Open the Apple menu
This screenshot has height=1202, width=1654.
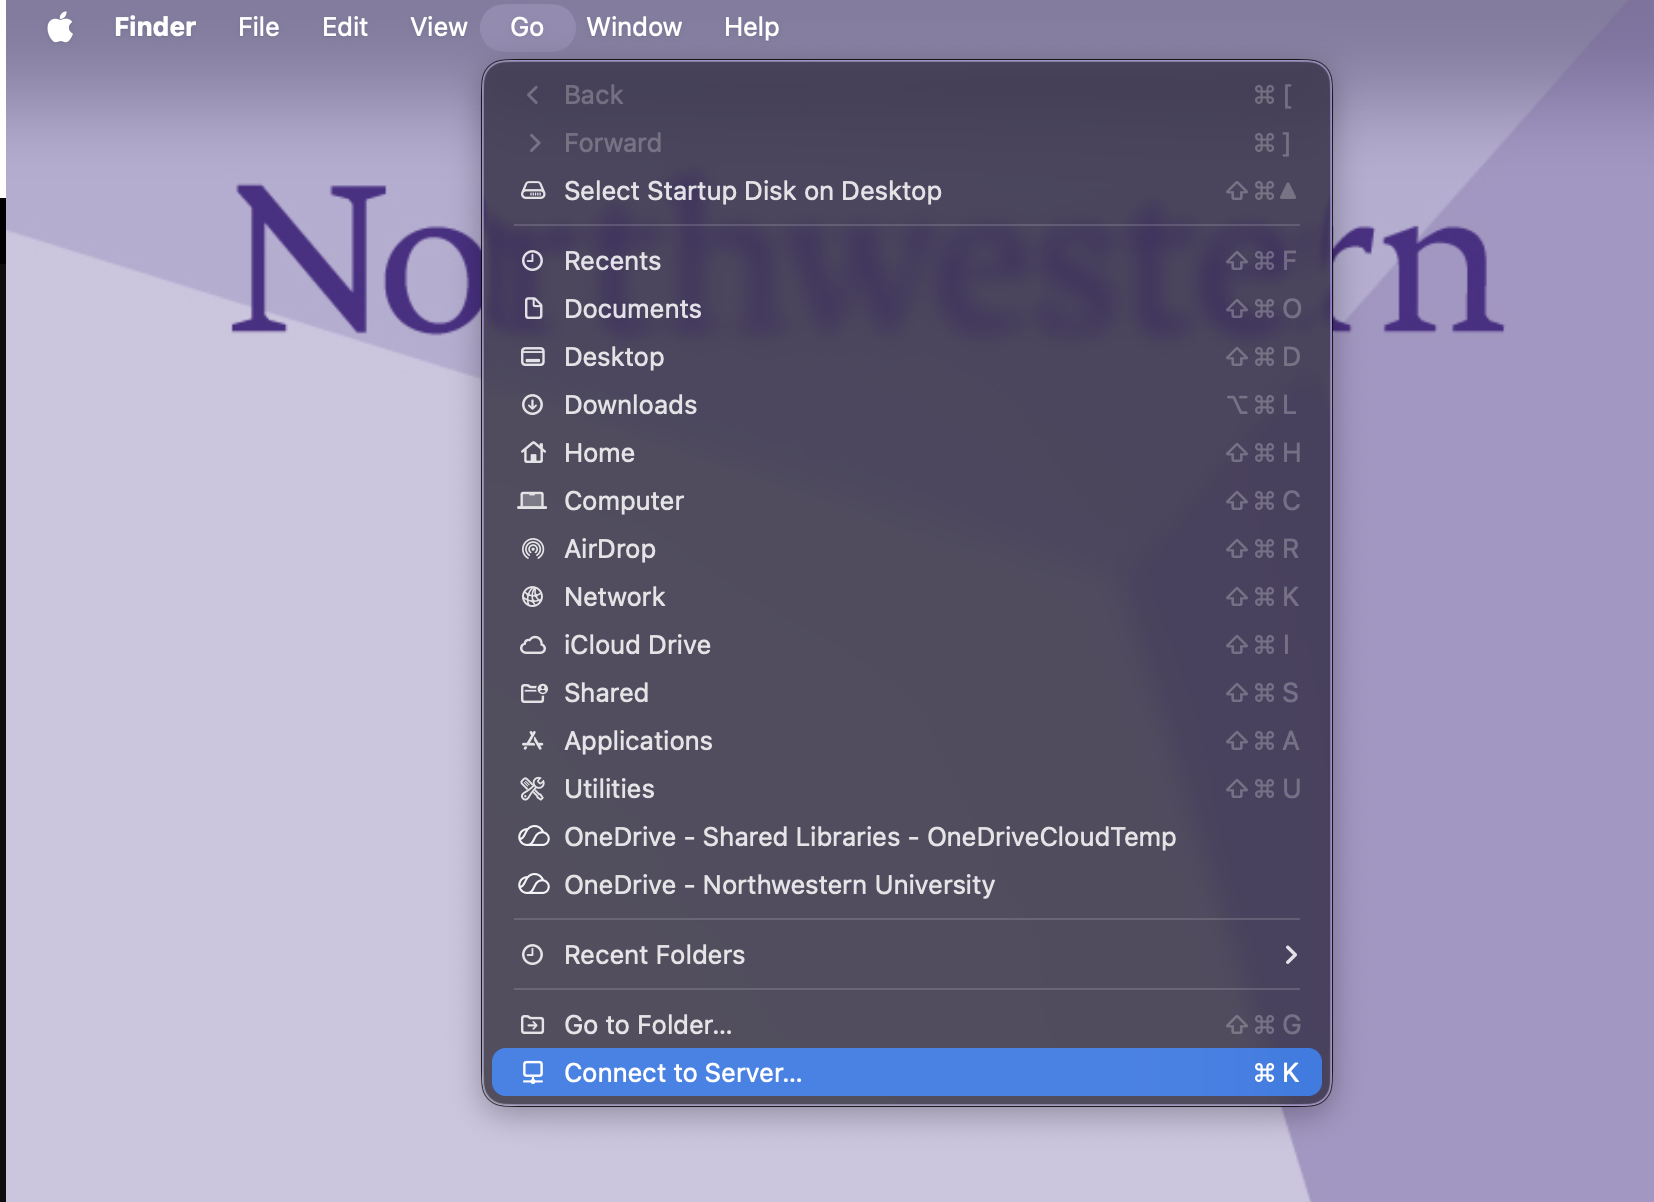[60, 27]
